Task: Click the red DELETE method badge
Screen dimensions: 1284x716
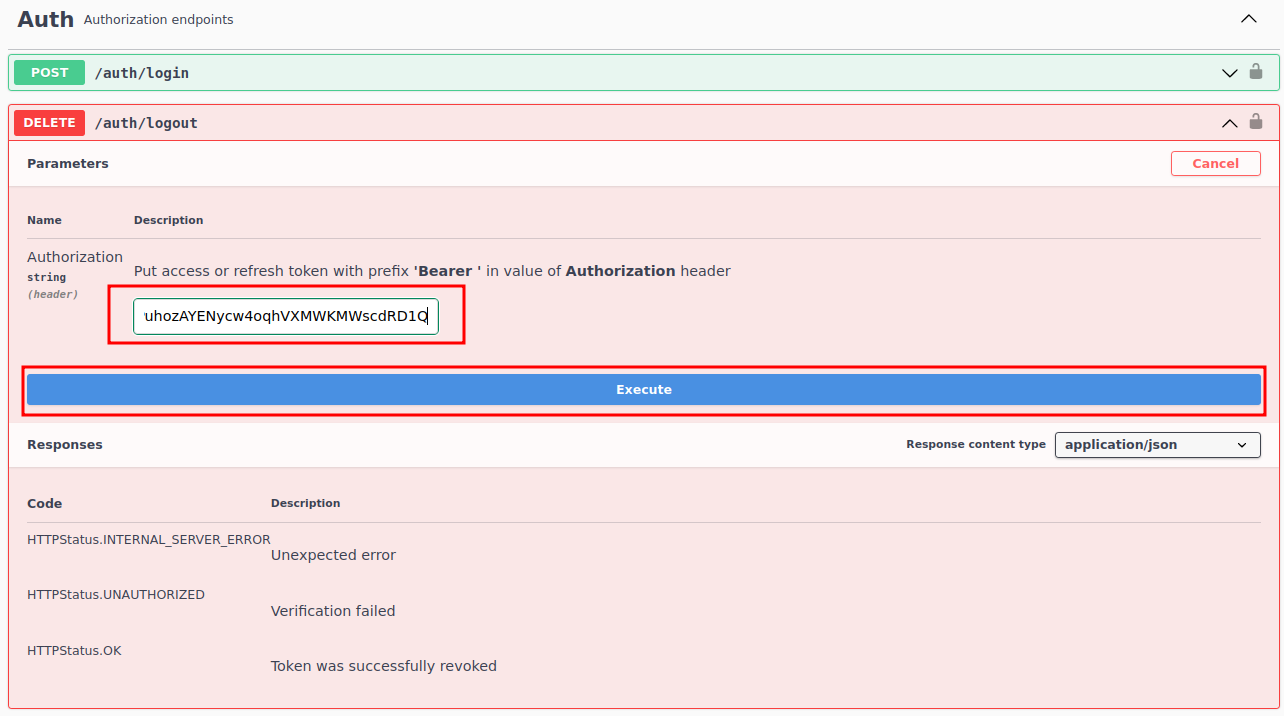Action: [x=49, y=123]
